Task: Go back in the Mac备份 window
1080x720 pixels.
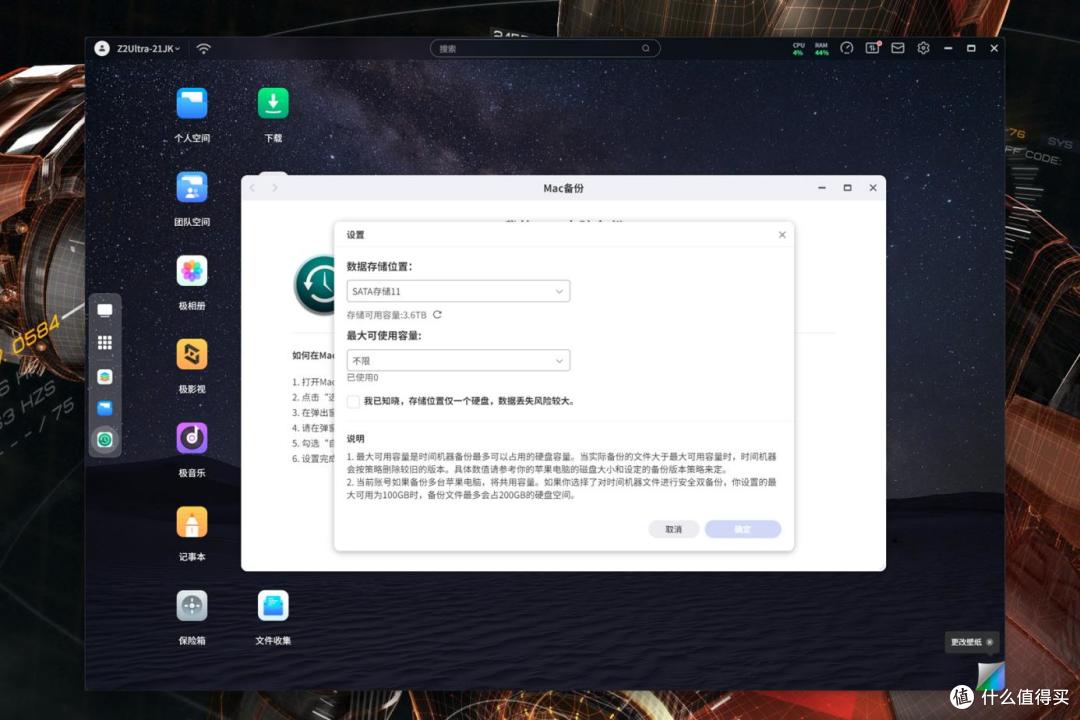Action: [253, 188]
